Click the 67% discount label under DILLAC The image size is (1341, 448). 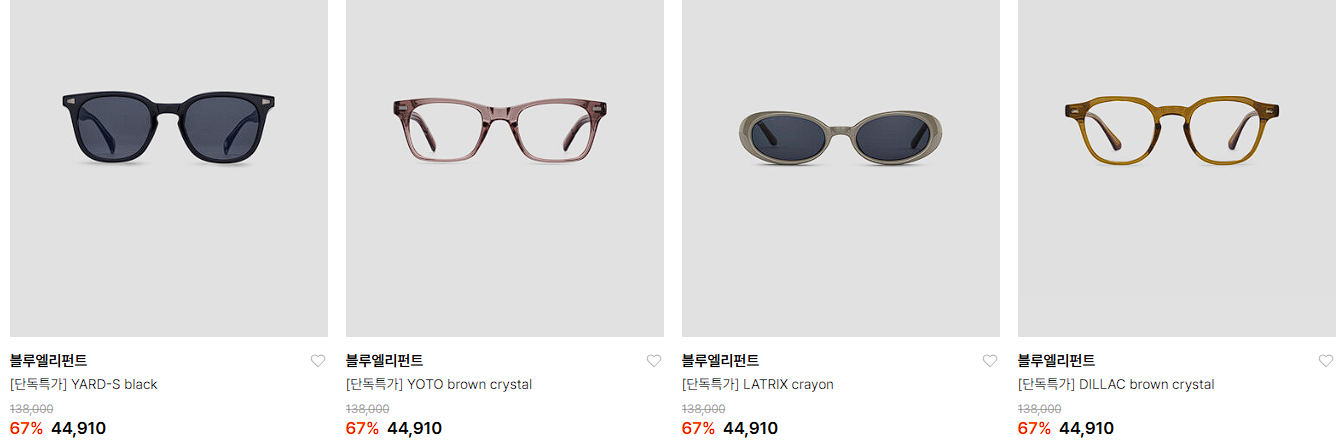click(x=1034, y=428)
